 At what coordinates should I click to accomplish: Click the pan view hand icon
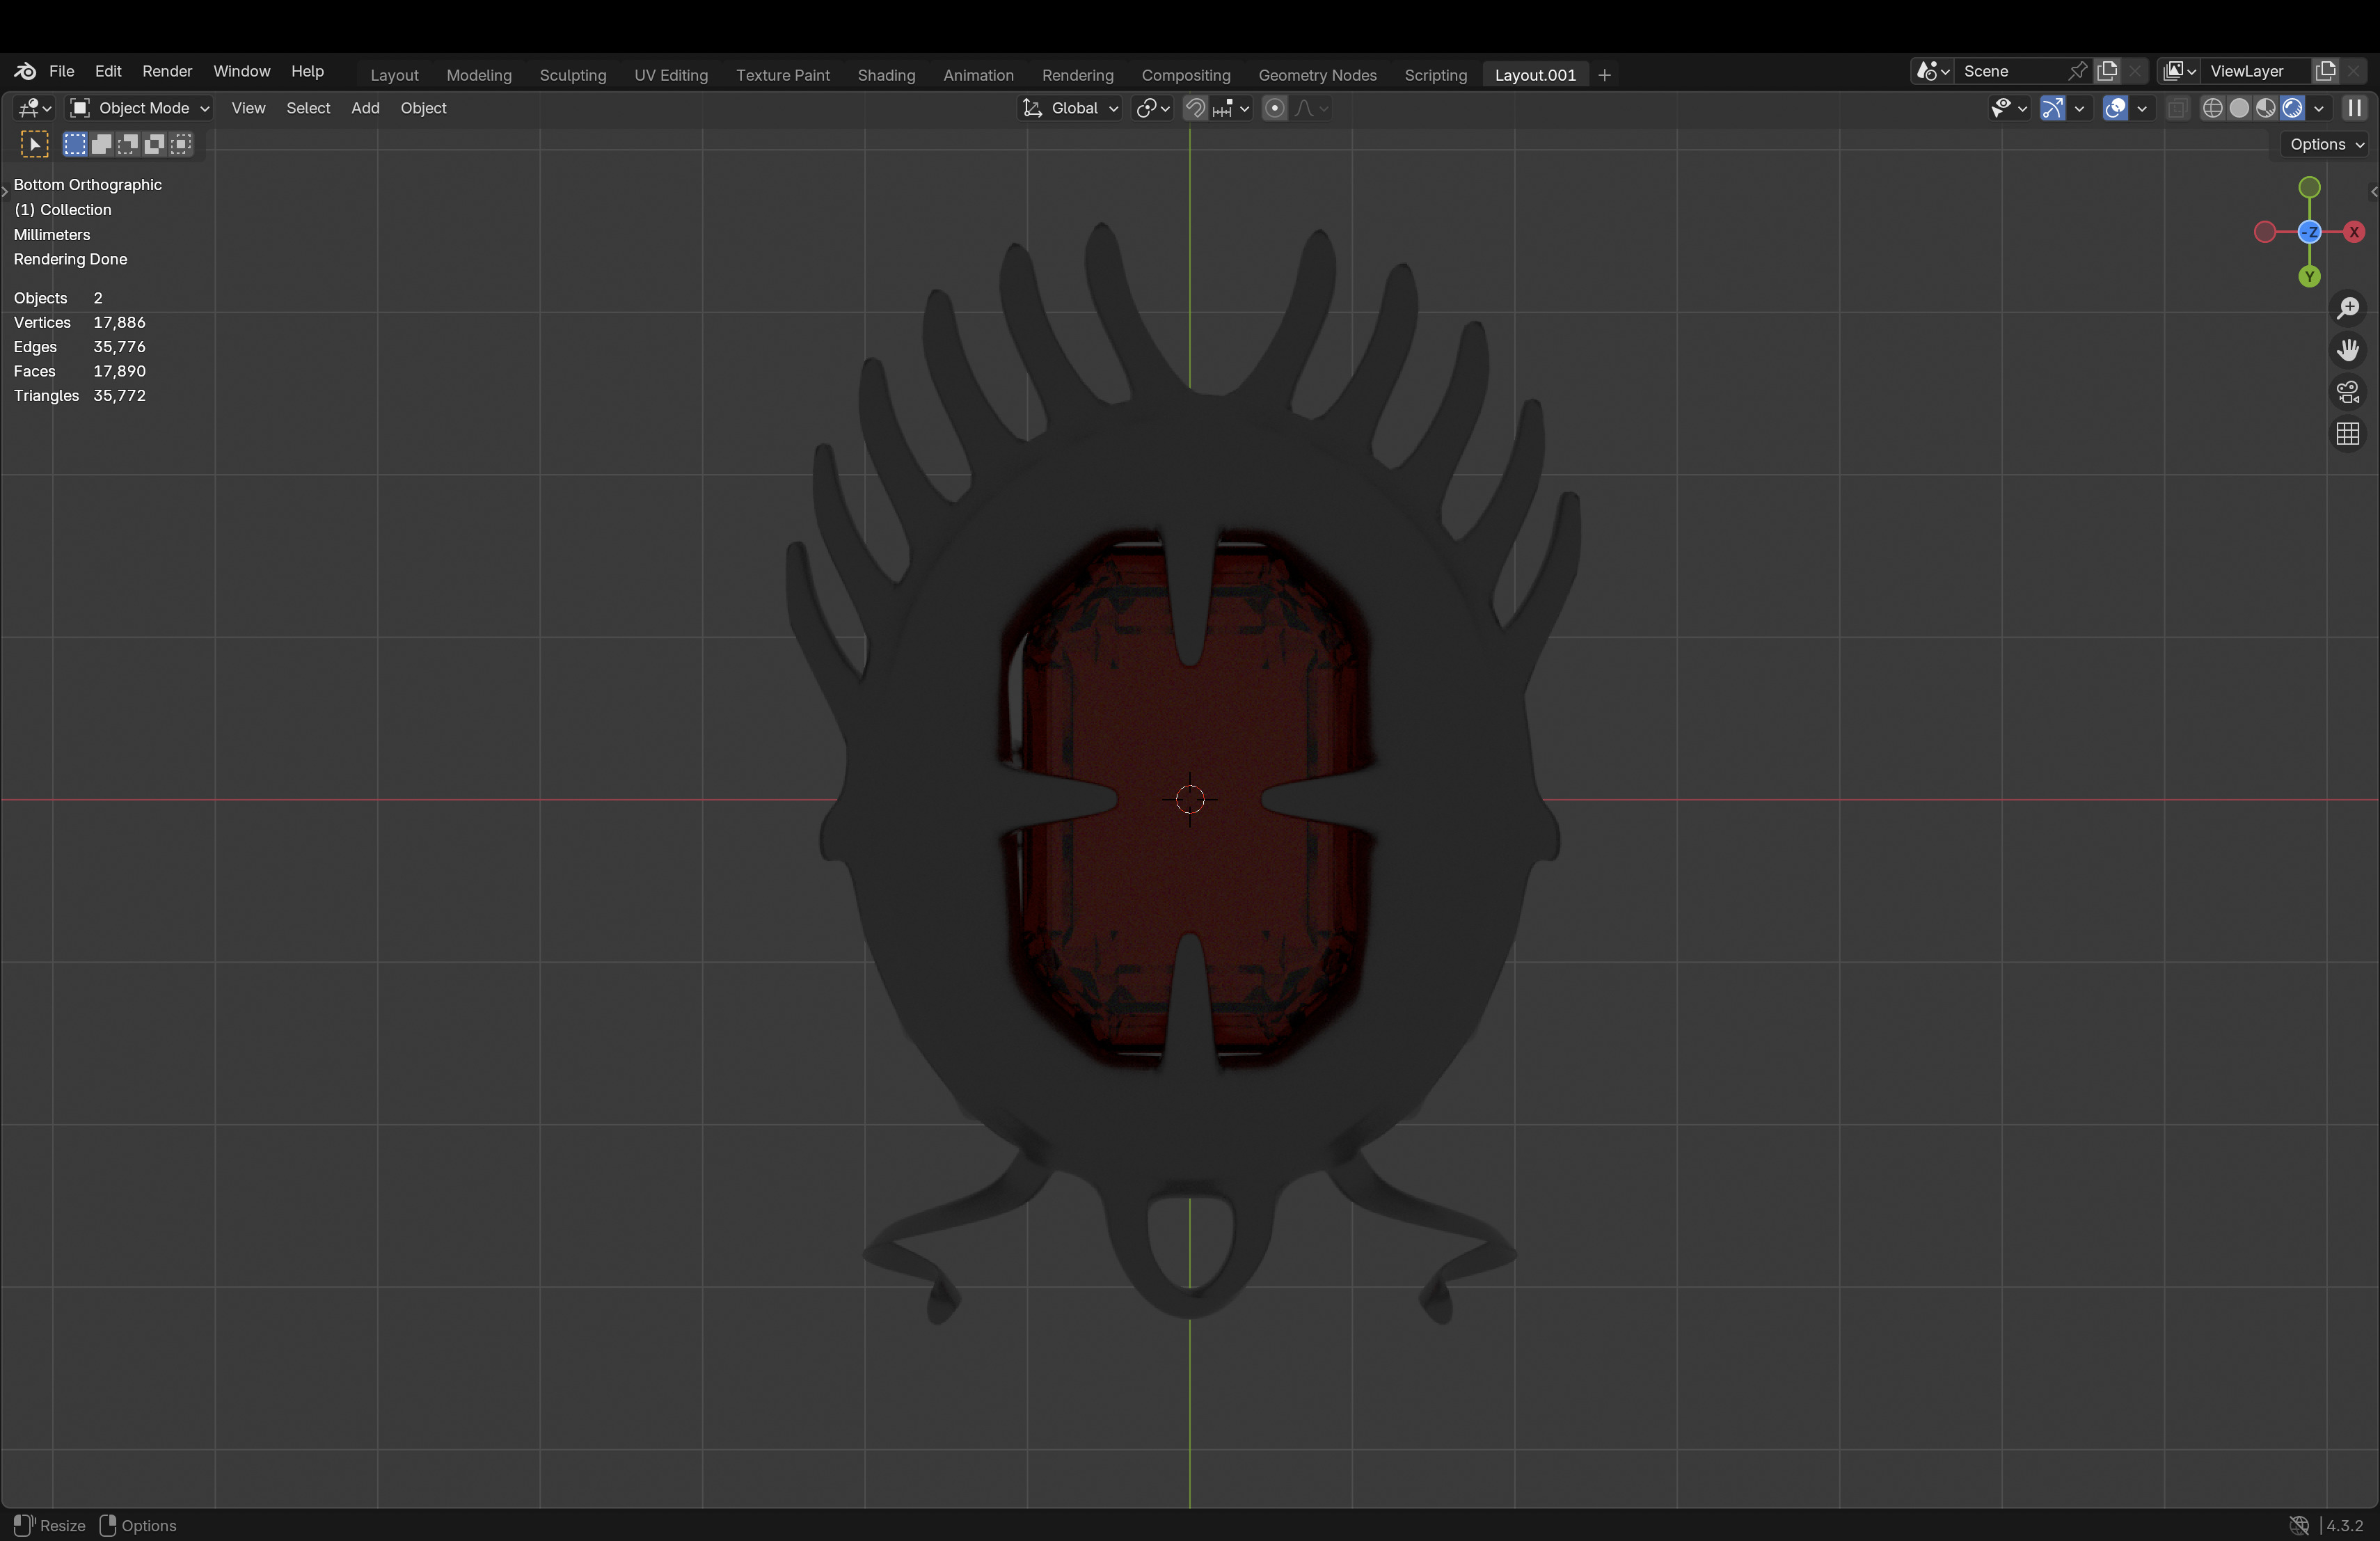pos(2347,350)
